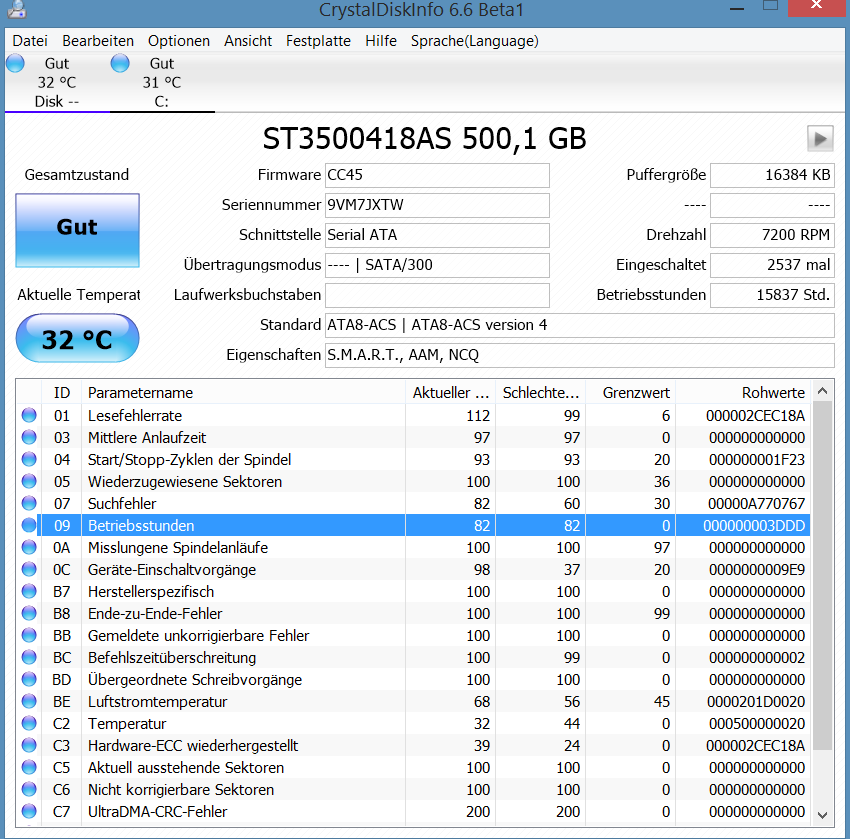Click the Schlechte column header
This screenshot has height=839, width=850.
(x=540, y=392)
